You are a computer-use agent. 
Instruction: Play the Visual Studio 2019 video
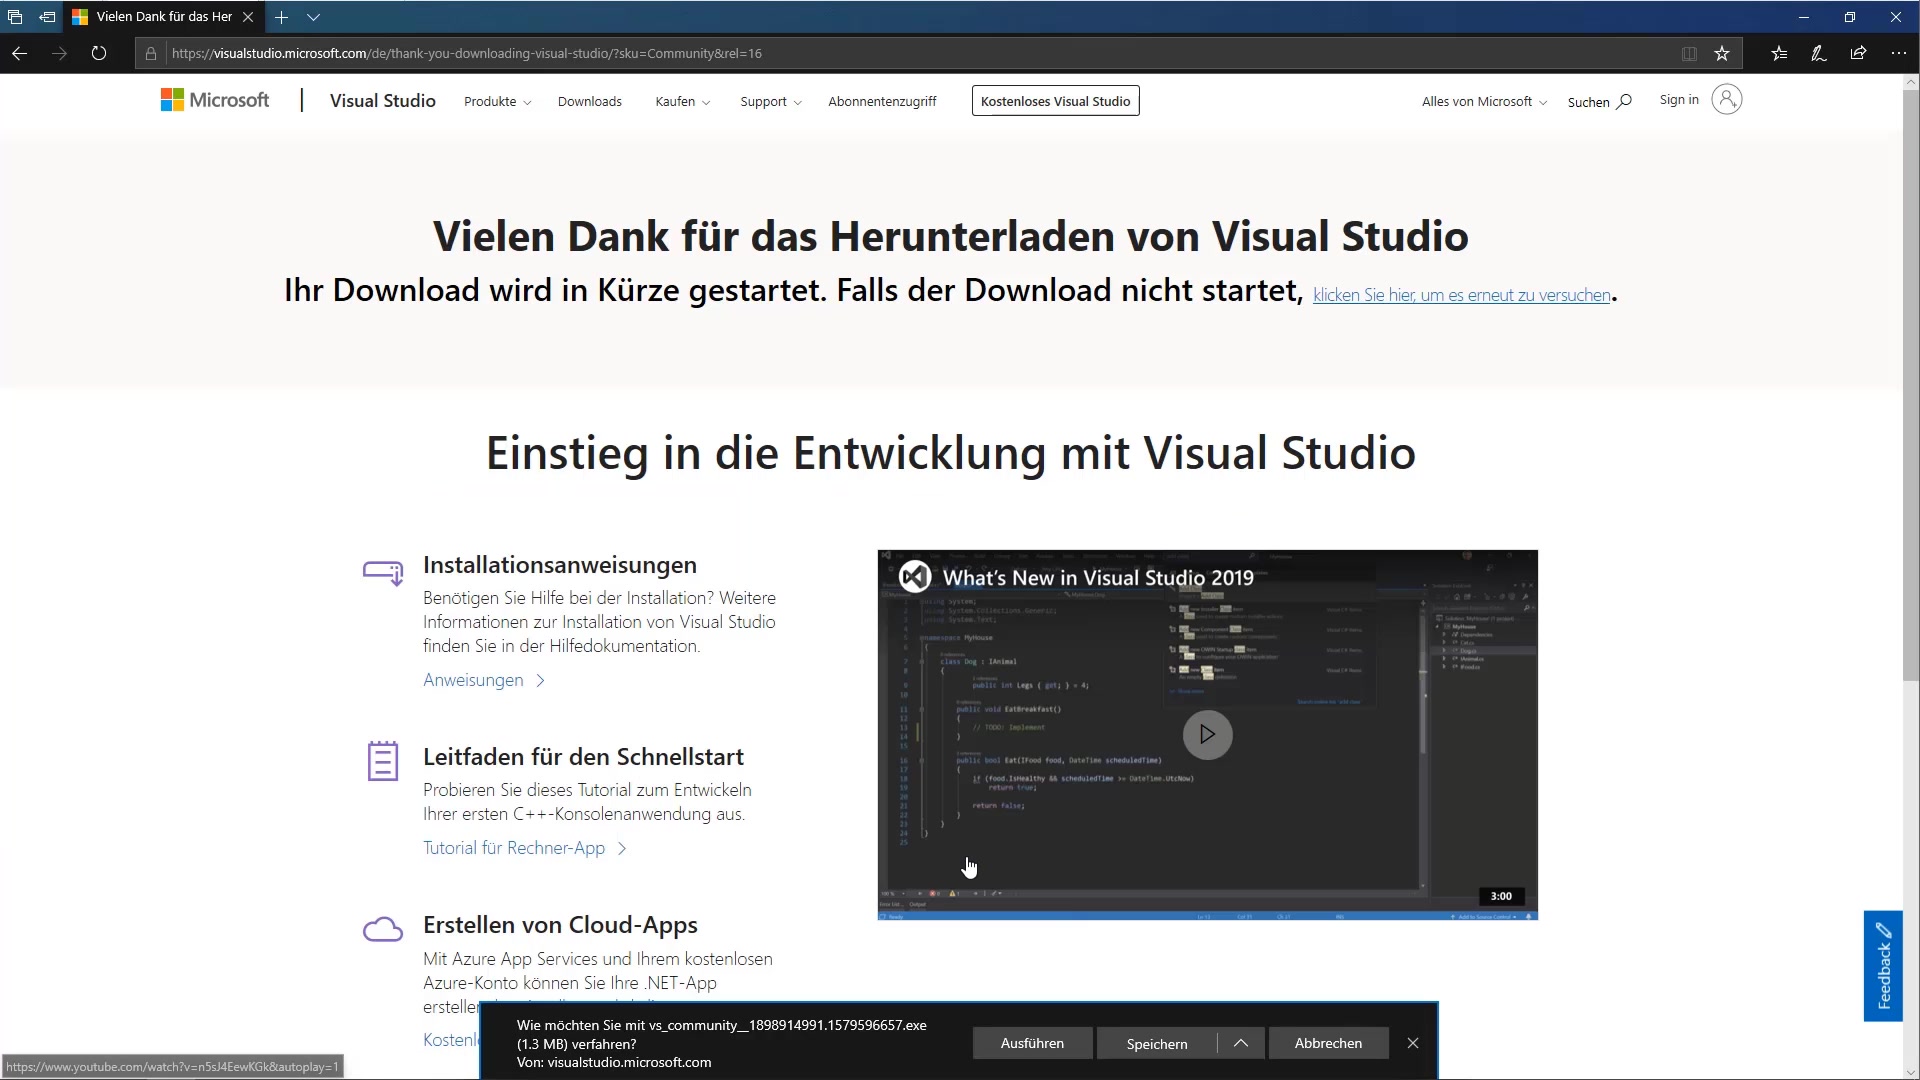pos(1207,734)
